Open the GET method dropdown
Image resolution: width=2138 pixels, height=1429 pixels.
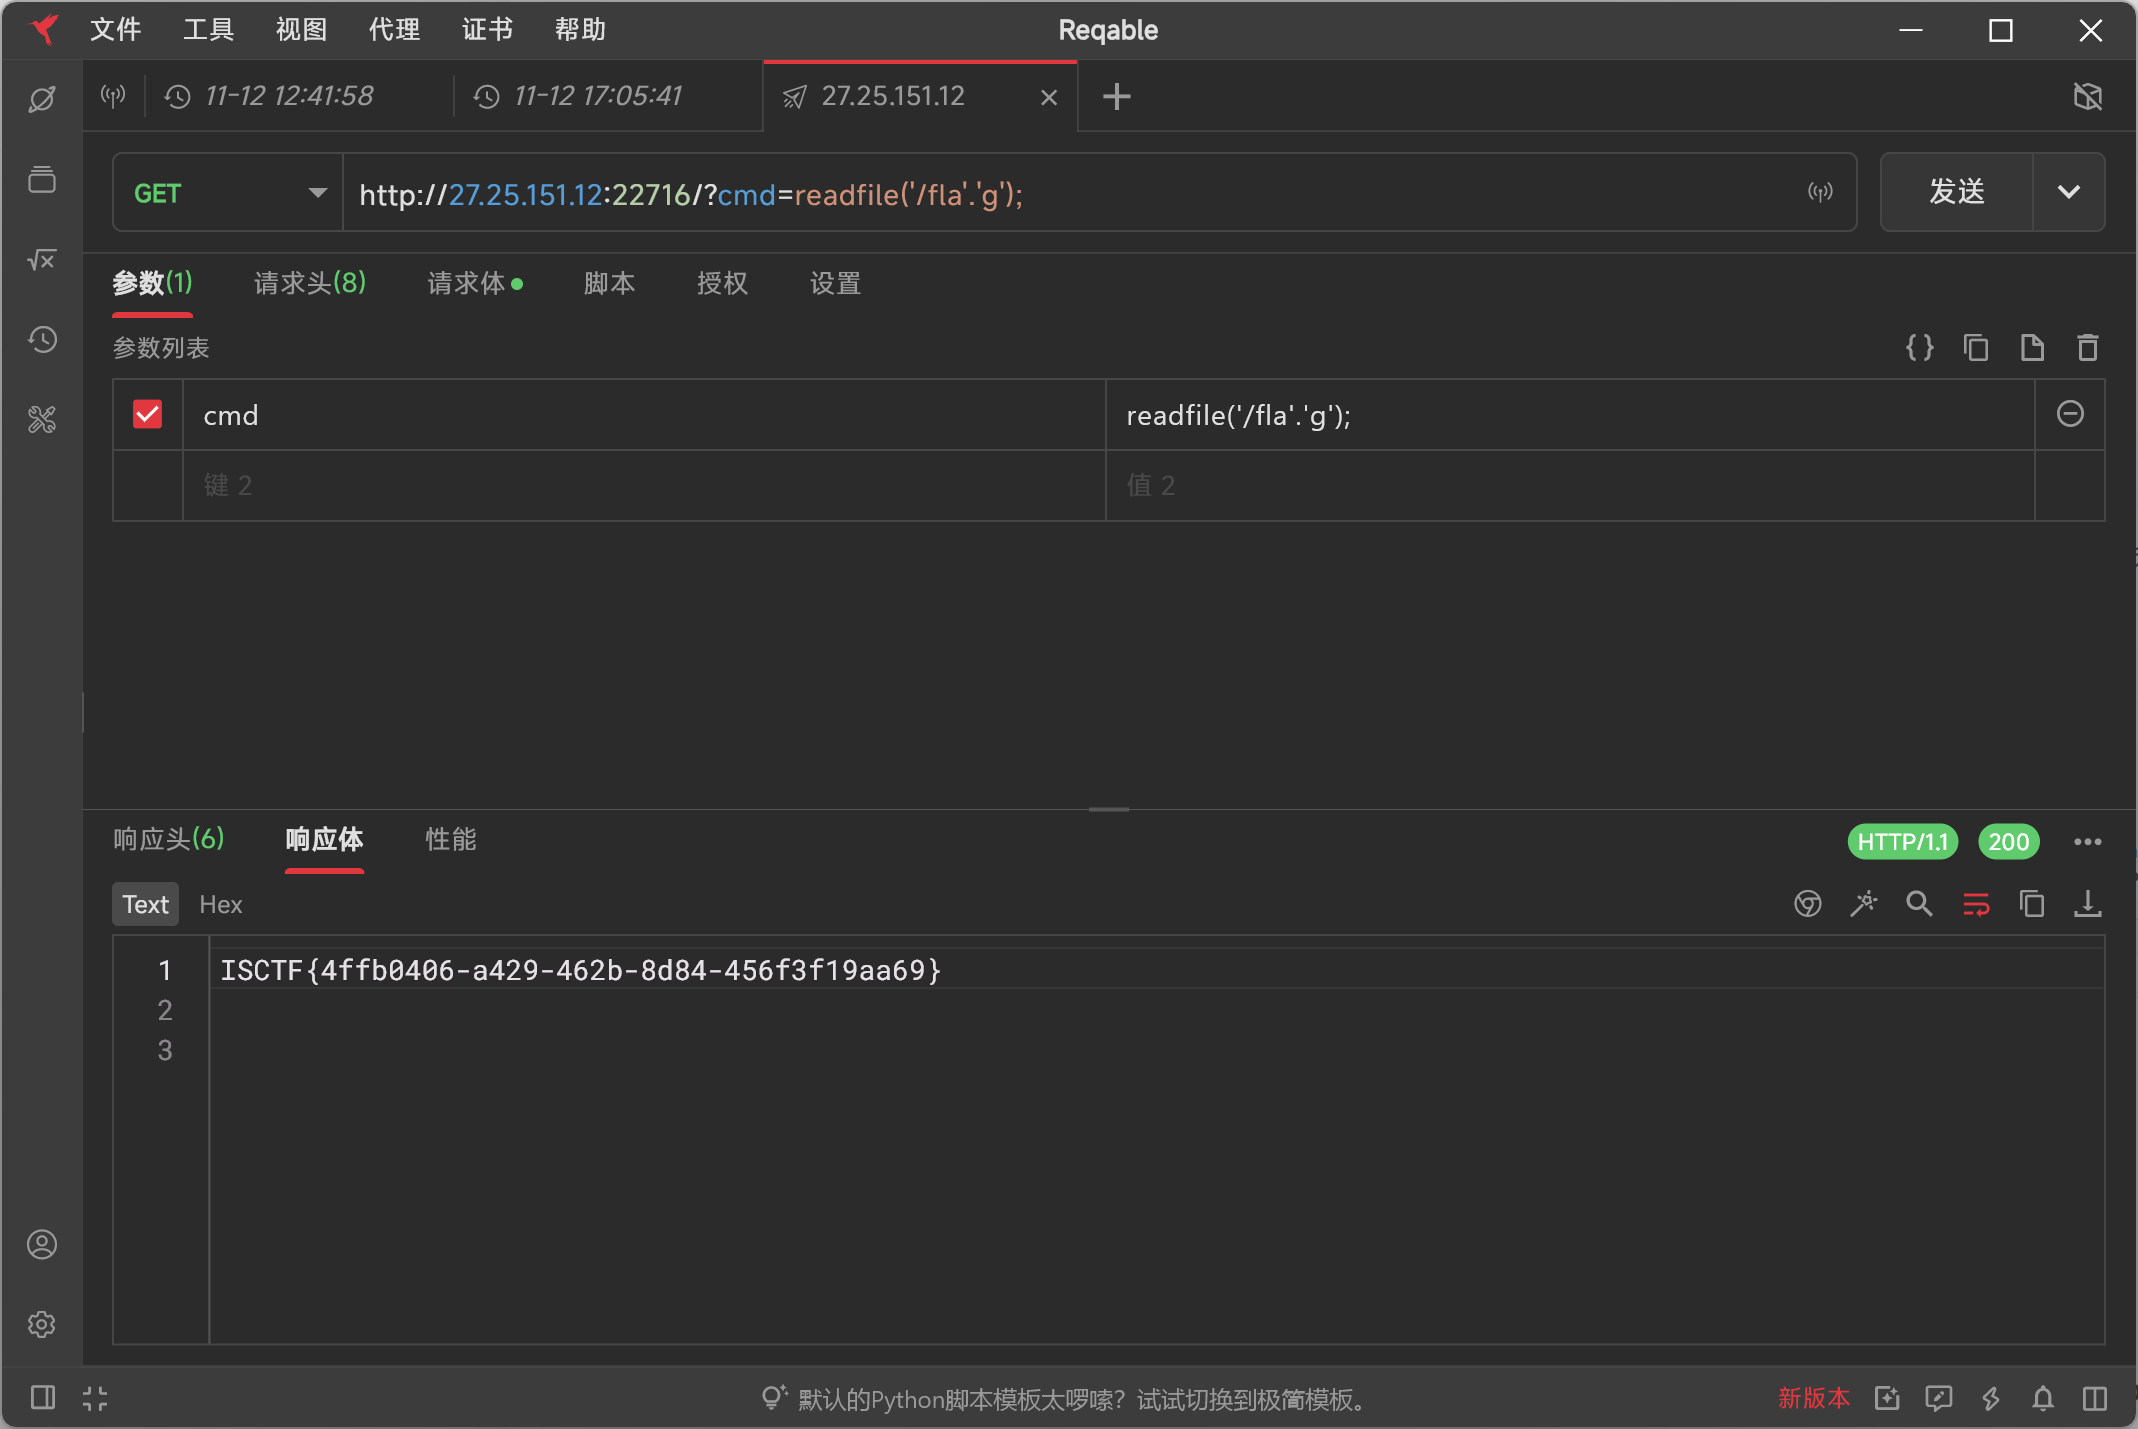(227, 193)
